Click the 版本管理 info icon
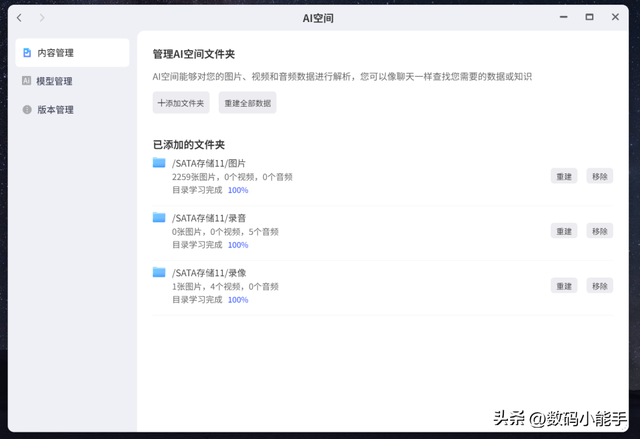 [x=27, y=110]
